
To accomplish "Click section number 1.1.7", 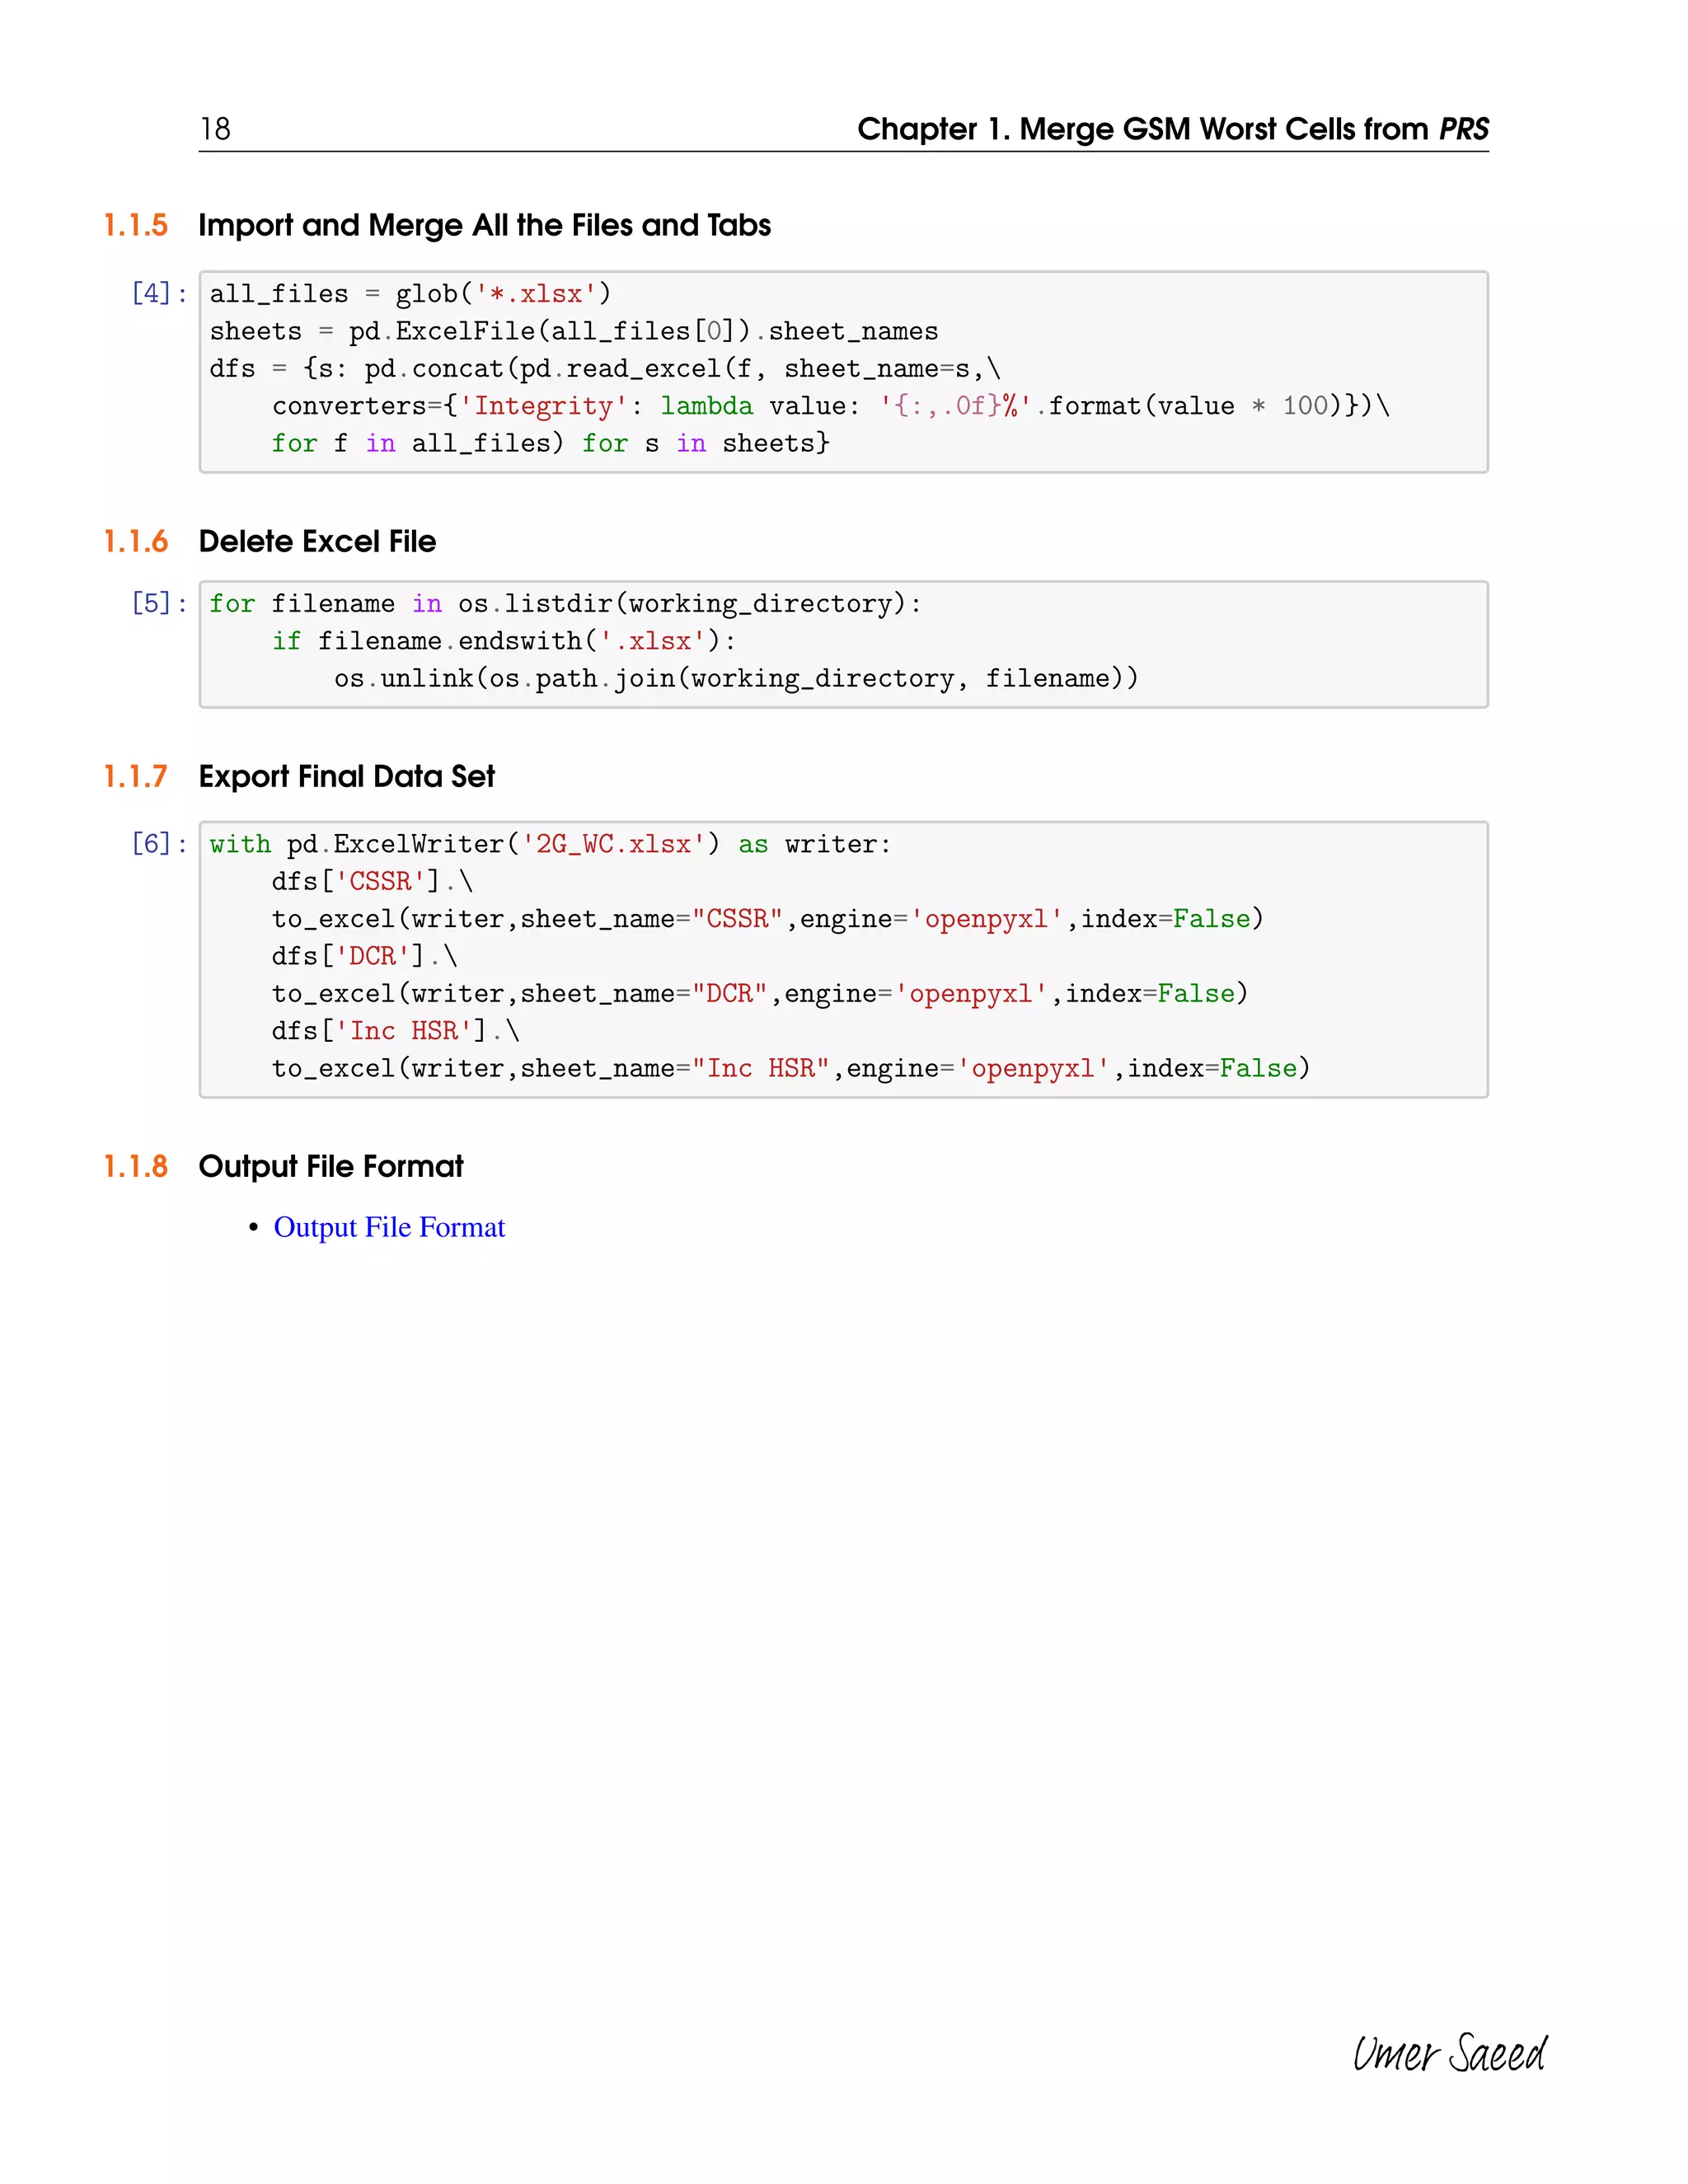I will tap(136, 776).
